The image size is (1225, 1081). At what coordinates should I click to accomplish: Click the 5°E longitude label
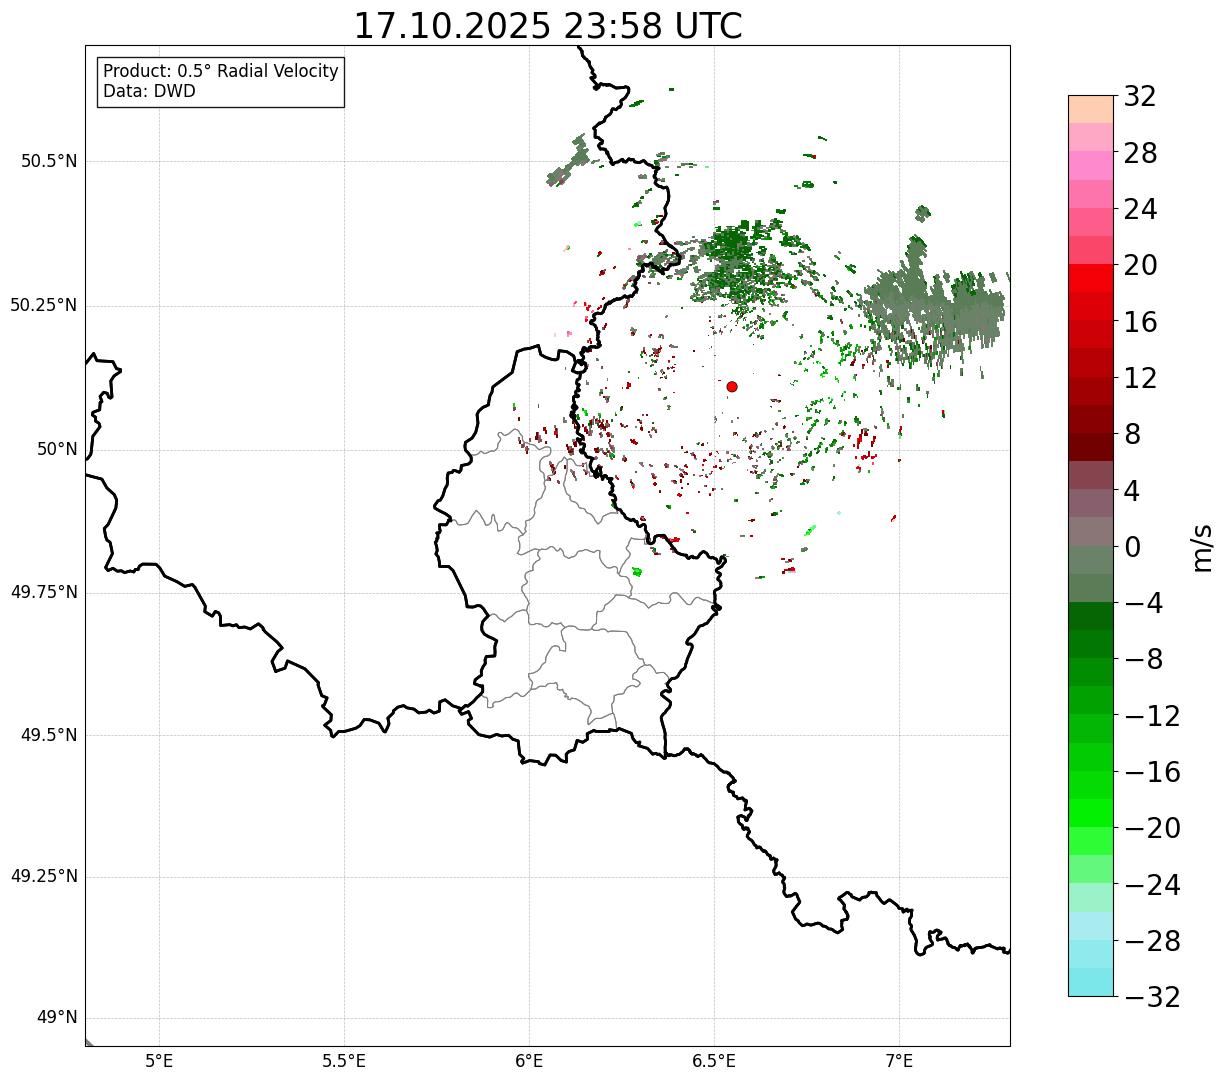pos(159,1061)
